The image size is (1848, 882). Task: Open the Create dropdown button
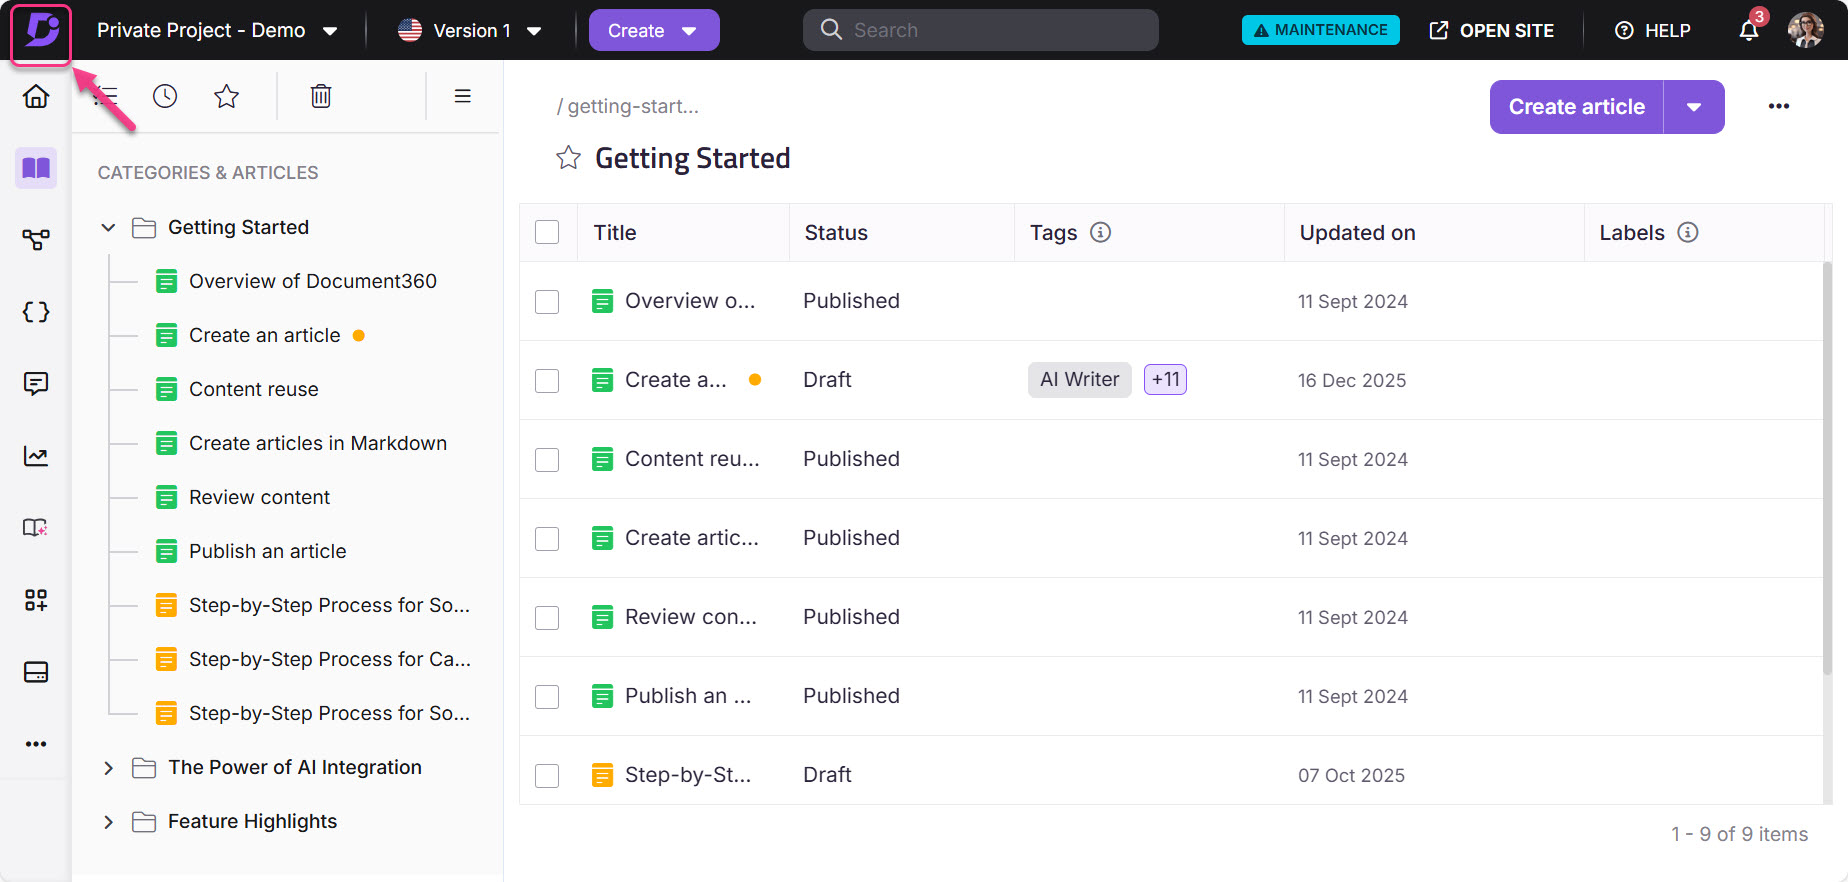click(x=654, y=30)
